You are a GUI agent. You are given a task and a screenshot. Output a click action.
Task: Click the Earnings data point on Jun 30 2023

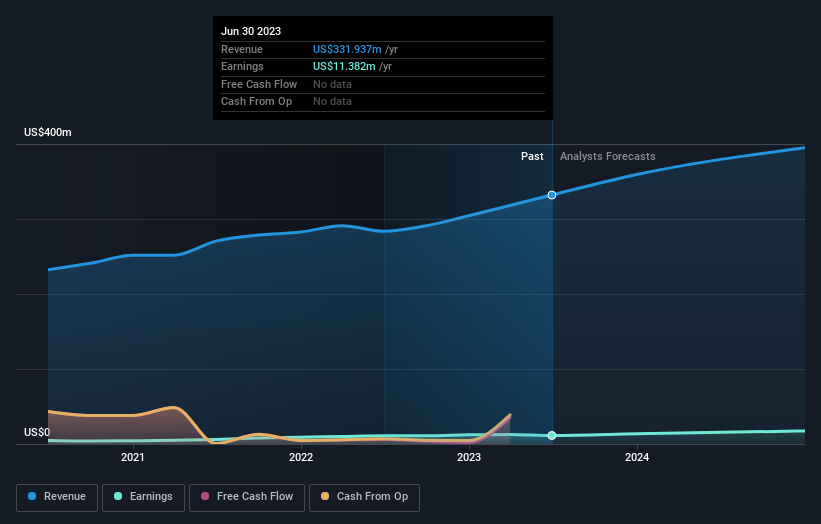(552, 436)
